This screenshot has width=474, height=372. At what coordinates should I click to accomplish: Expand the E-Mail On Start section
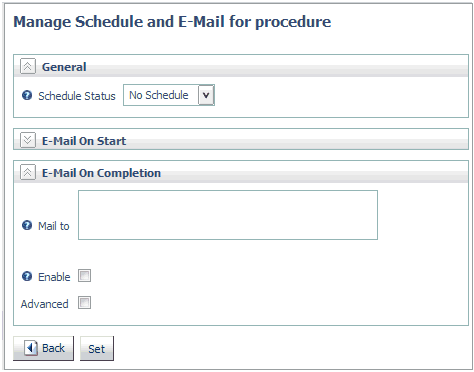pos(28,140)
